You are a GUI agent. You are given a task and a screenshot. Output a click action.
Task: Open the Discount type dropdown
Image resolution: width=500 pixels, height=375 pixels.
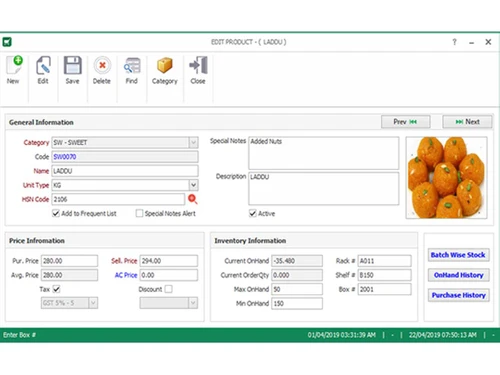(x=193, y=303)
